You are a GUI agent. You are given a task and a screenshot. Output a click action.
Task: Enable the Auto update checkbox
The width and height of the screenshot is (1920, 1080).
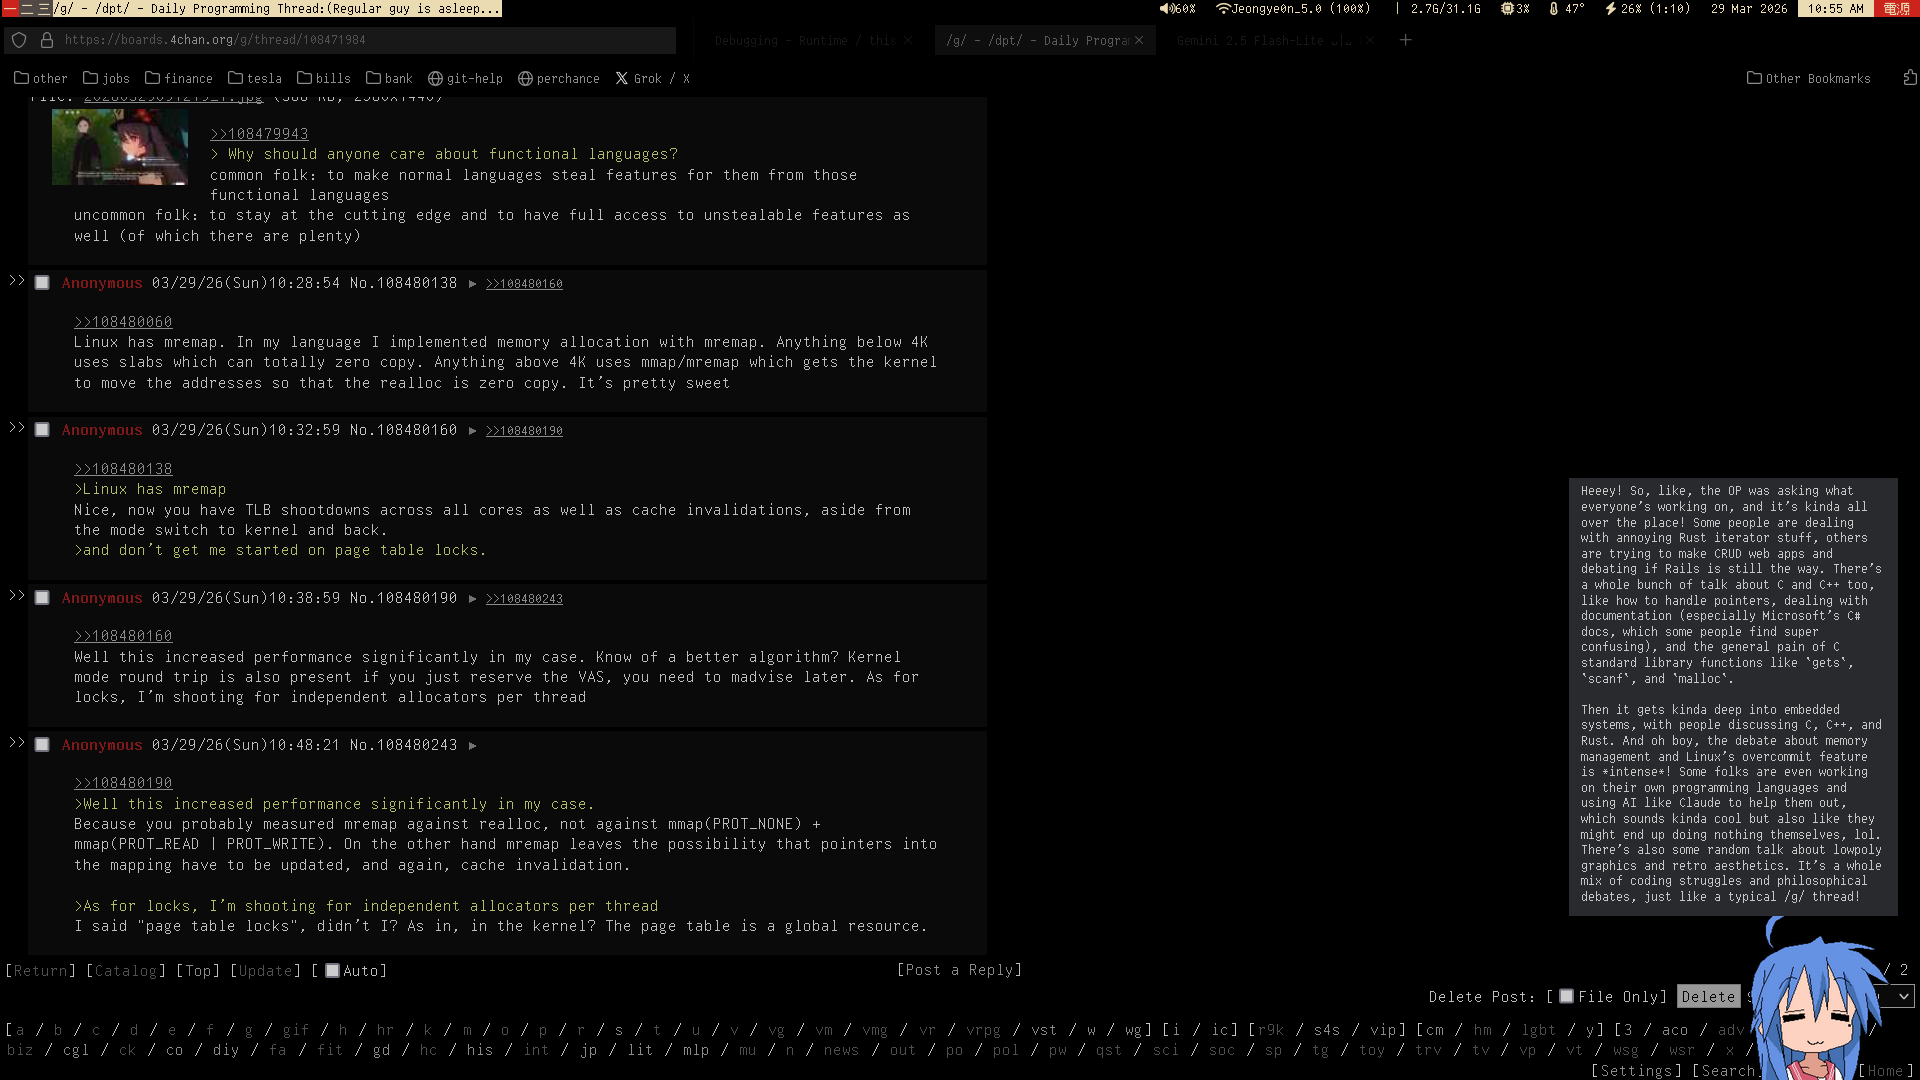click(333, 971)
